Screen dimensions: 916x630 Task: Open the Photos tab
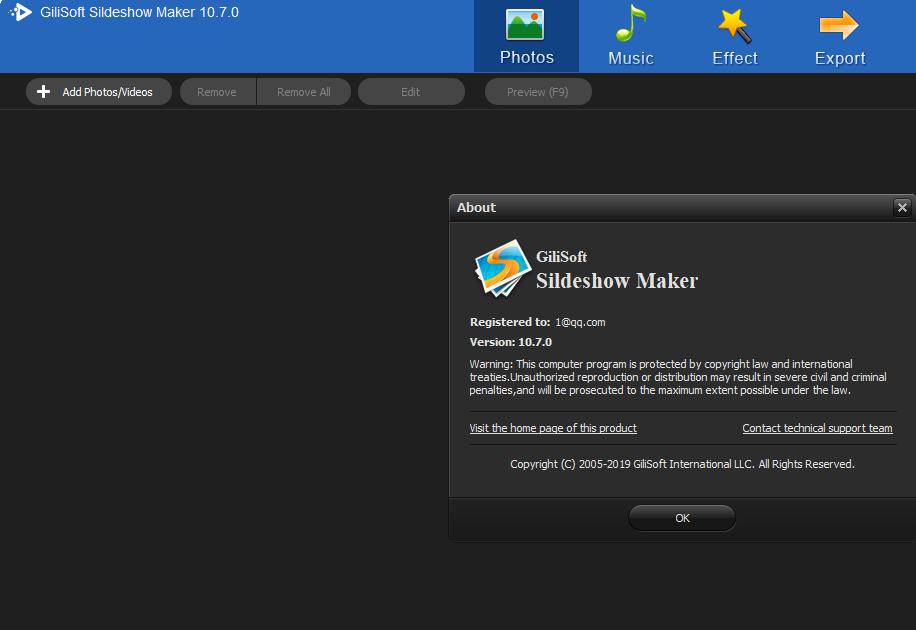click(x=526, y=36)
